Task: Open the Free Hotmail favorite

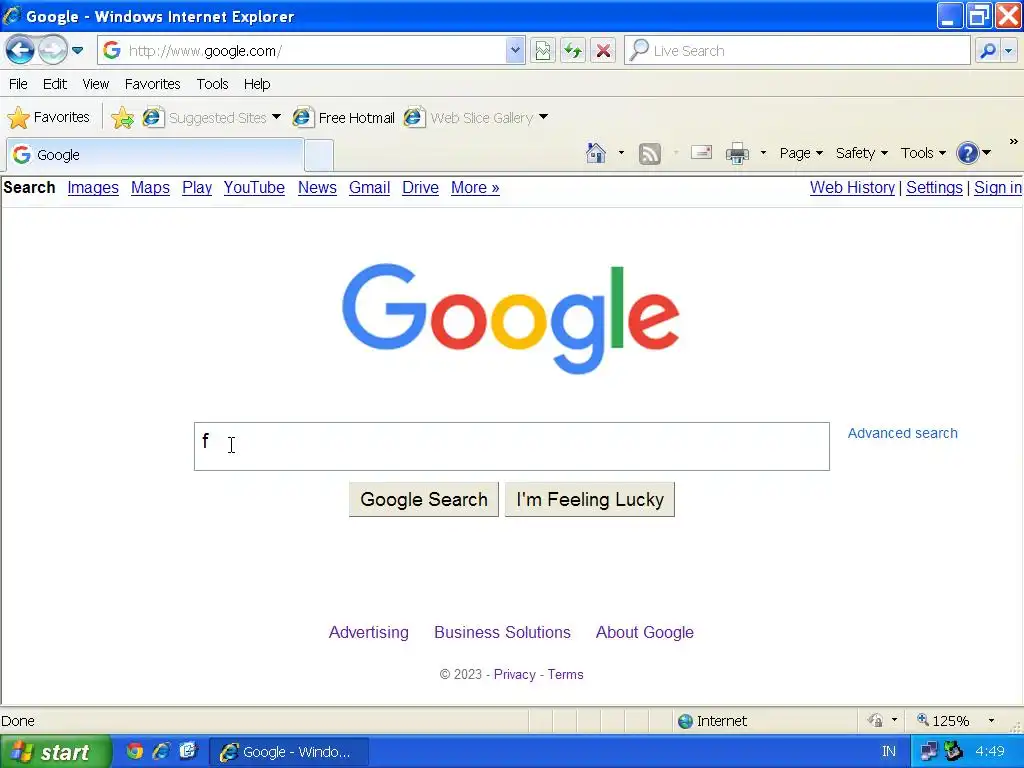Action: (x=344, y=118)
